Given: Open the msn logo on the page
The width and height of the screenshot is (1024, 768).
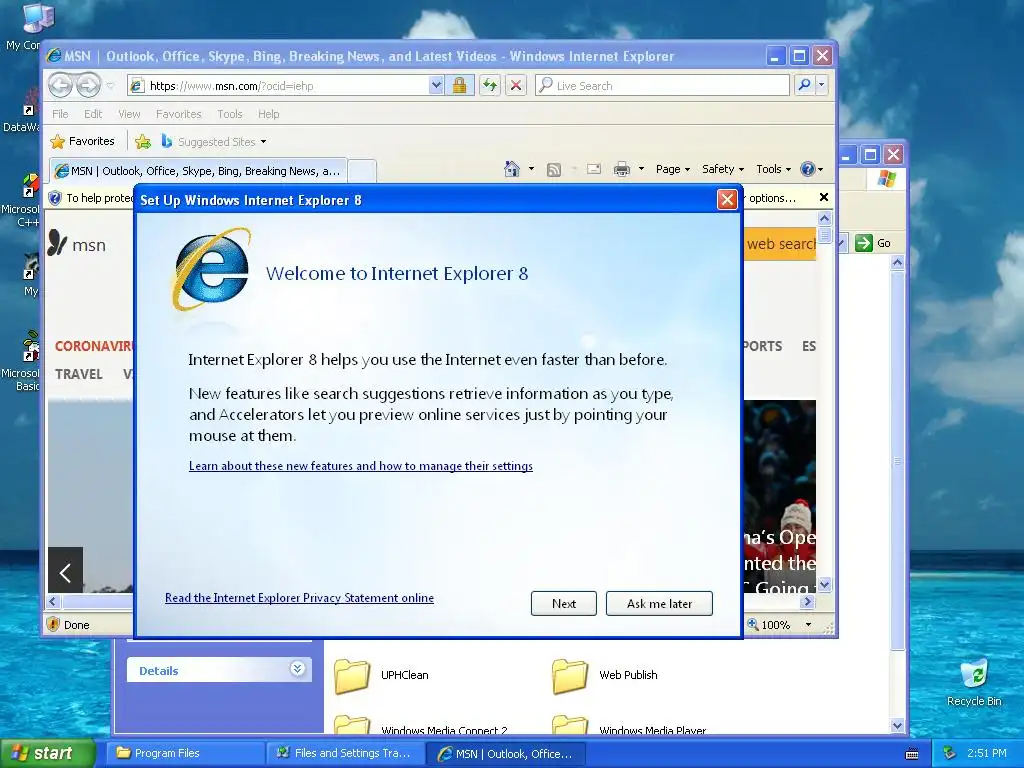Looking at the screenshot, I should [77, 244].
